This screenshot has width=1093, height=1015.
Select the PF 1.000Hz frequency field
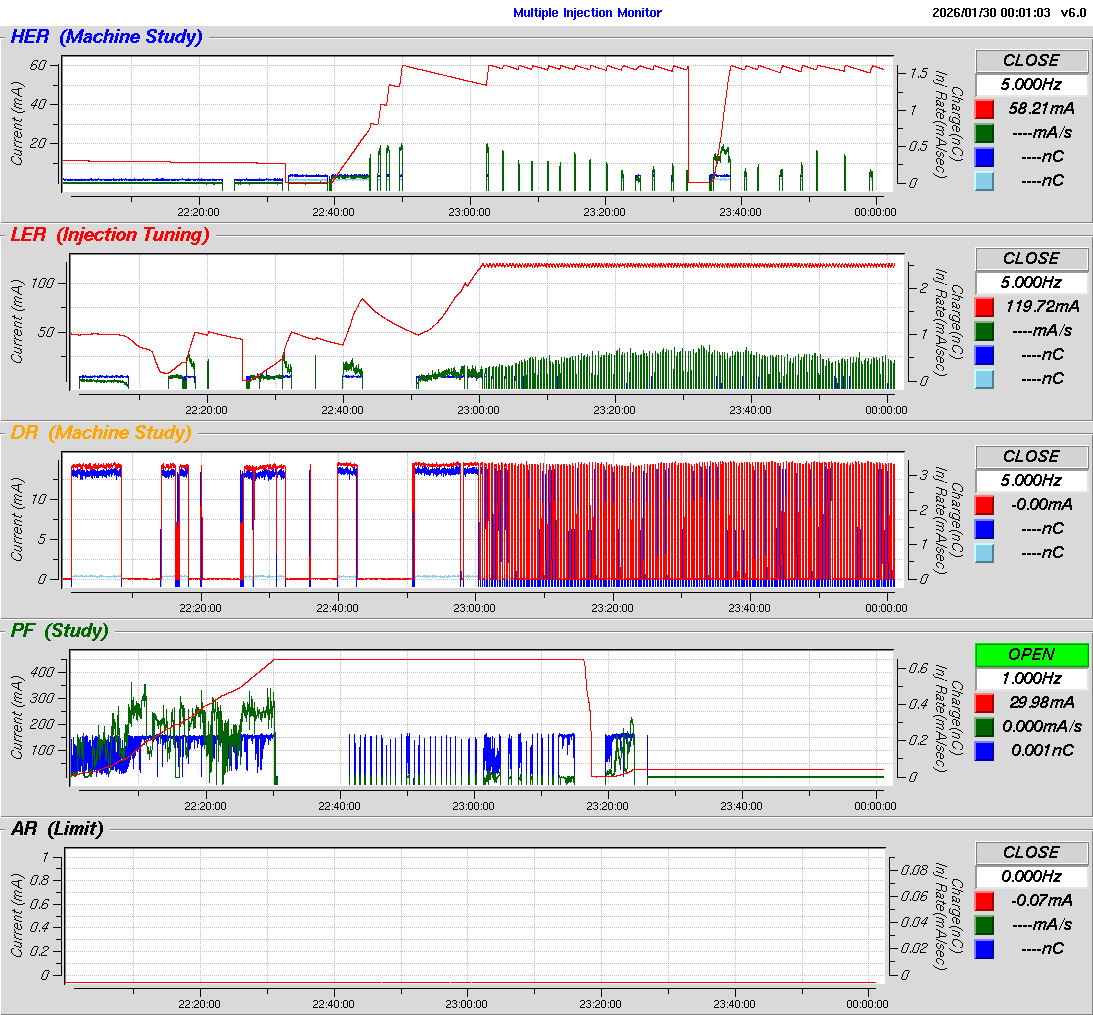(1031, 678)
